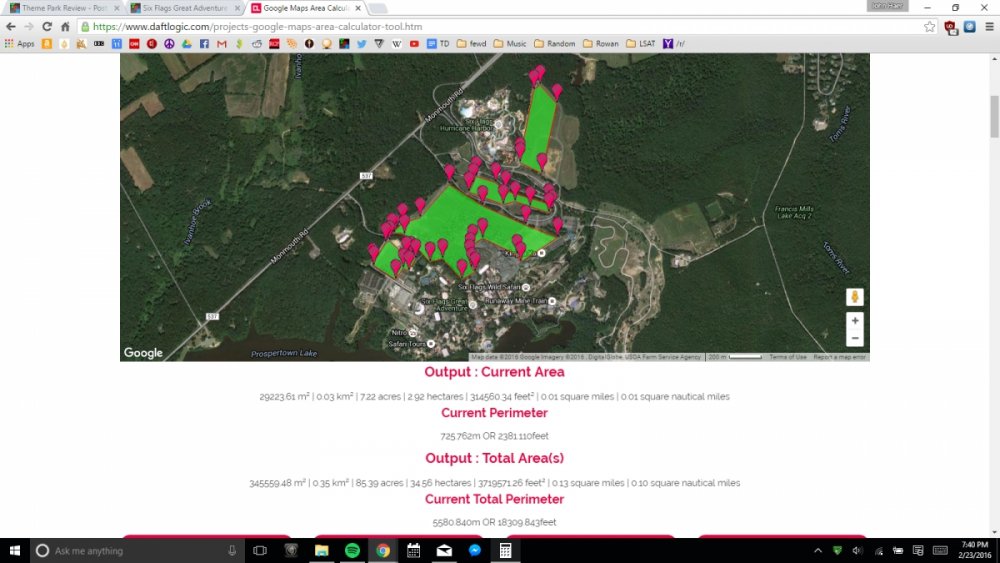Go to browser home page icon
Image resolution: width=1000 pixels, height=563 pixels.
65,27
